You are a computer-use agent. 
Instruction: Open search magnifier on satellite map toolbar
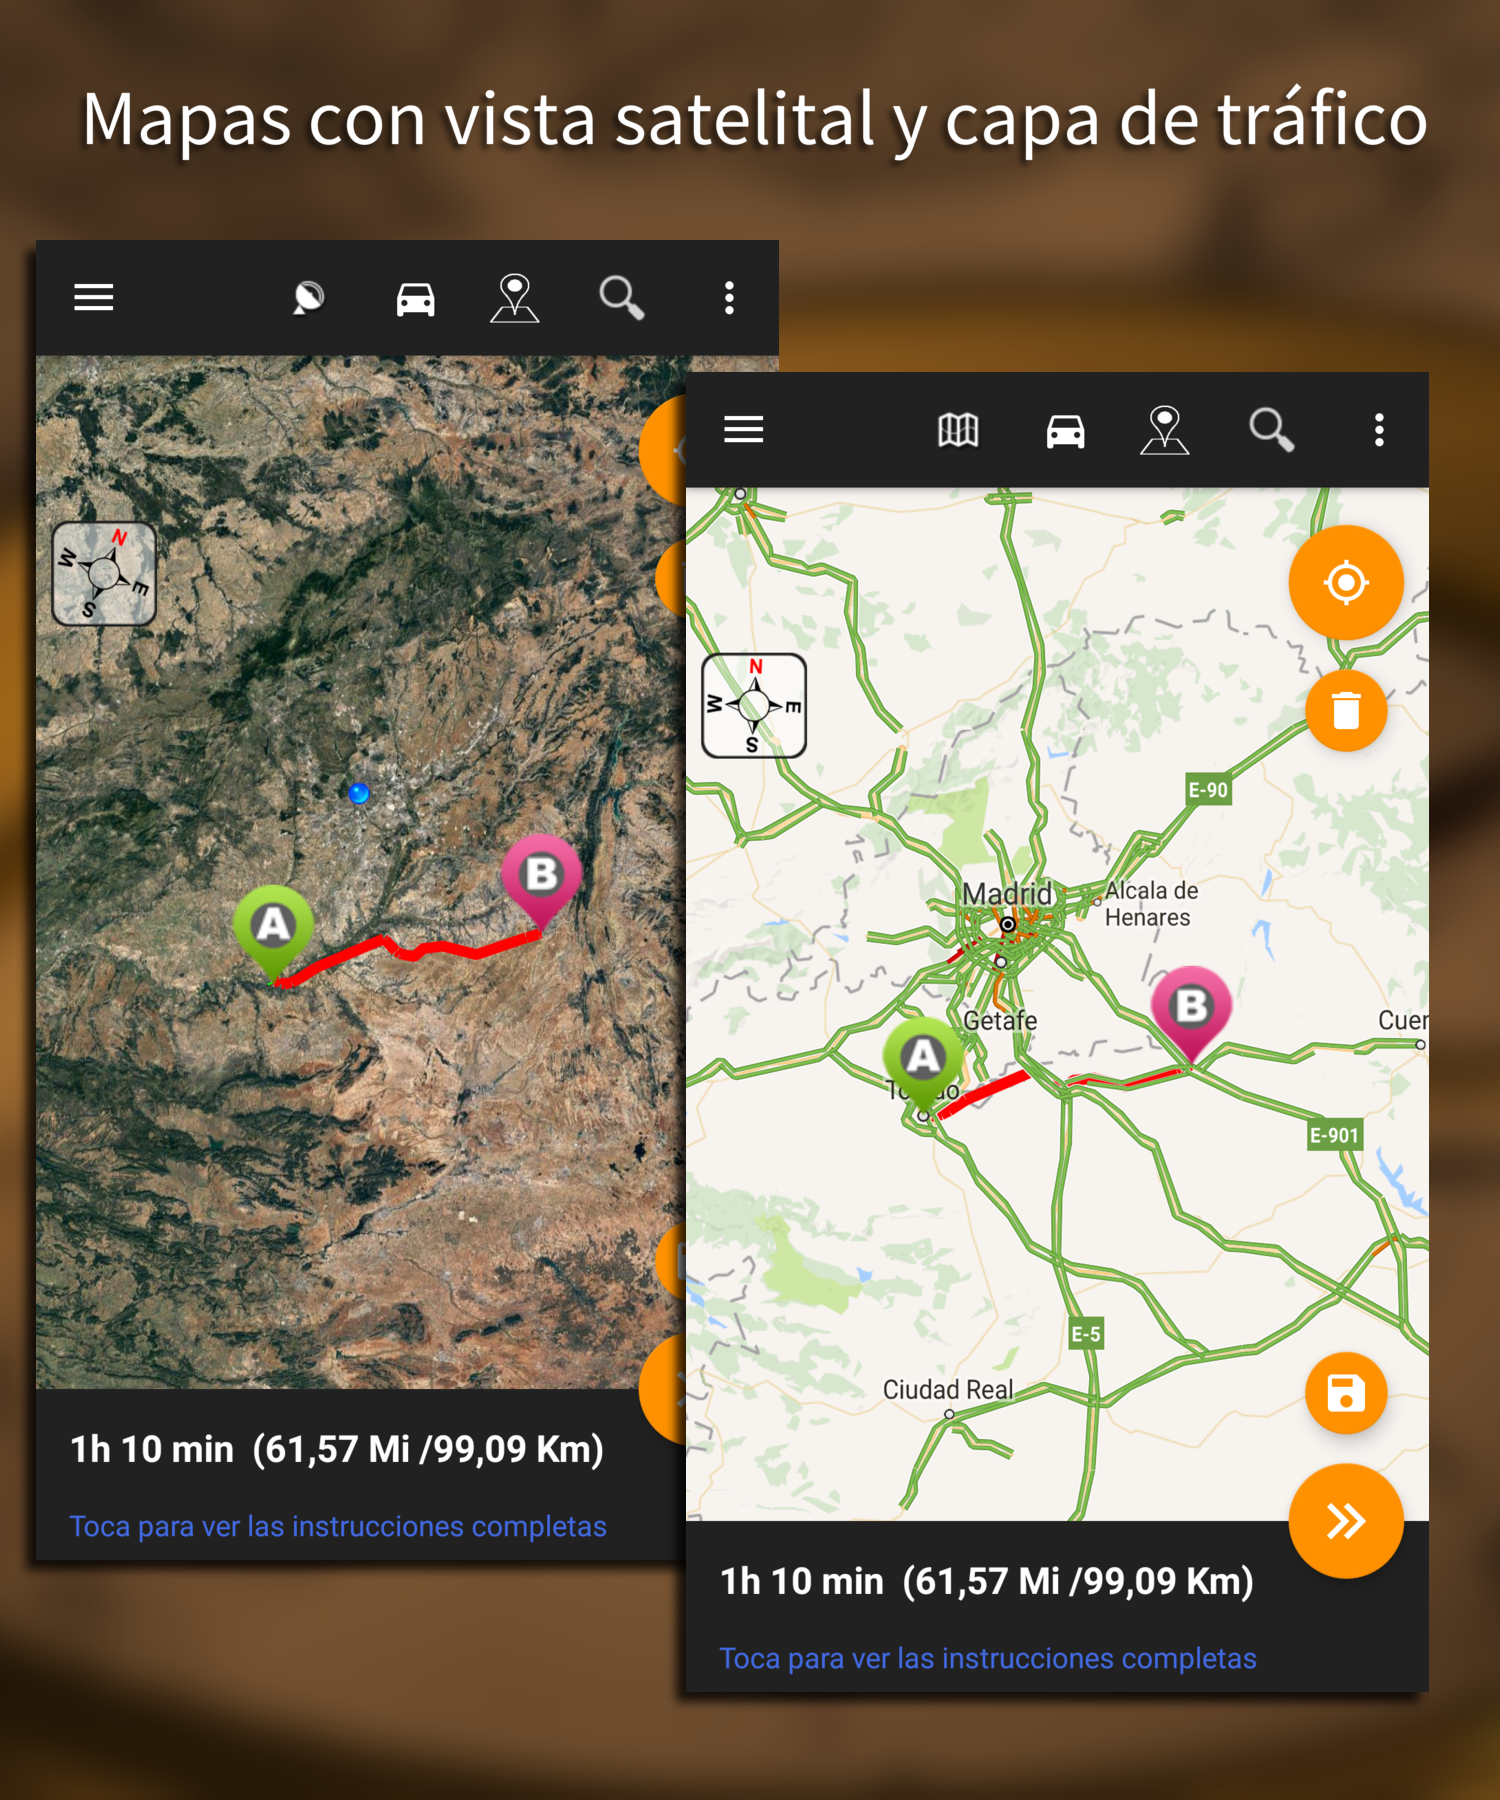pyautogui.click(x=621, y=298)
